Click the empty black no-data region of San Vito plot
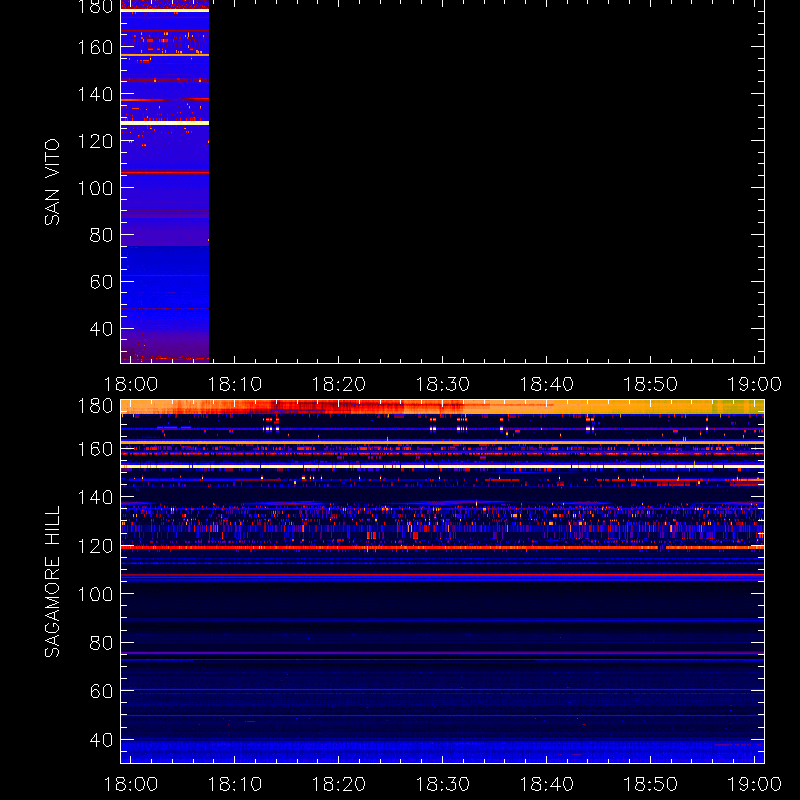The height and width of the screenshot is (800, 800). [486, 181]
